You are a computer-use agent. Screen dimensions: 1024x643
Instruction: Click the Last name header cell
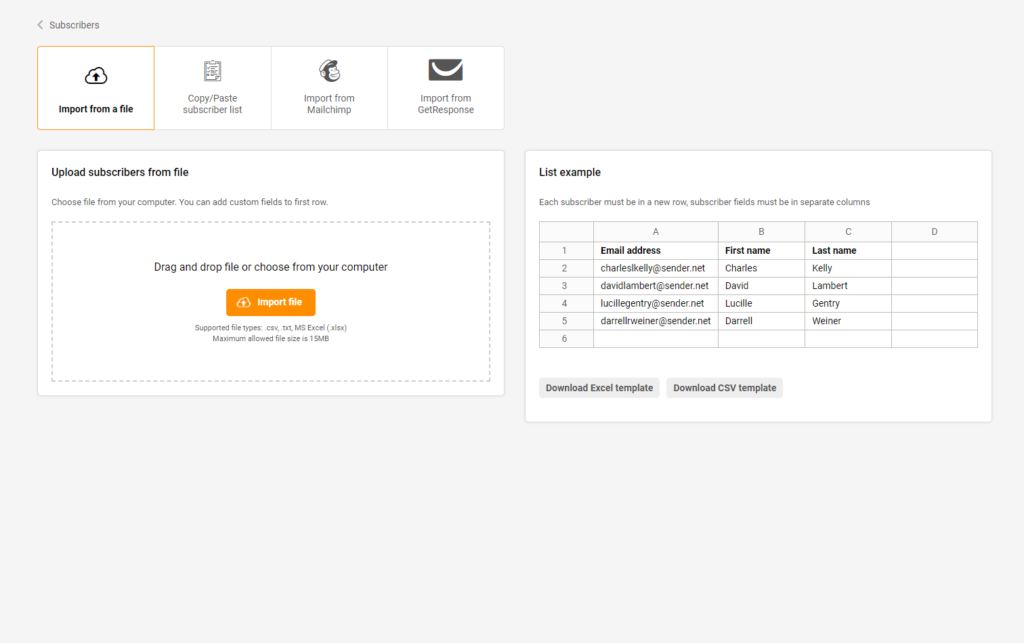[848, 251]
